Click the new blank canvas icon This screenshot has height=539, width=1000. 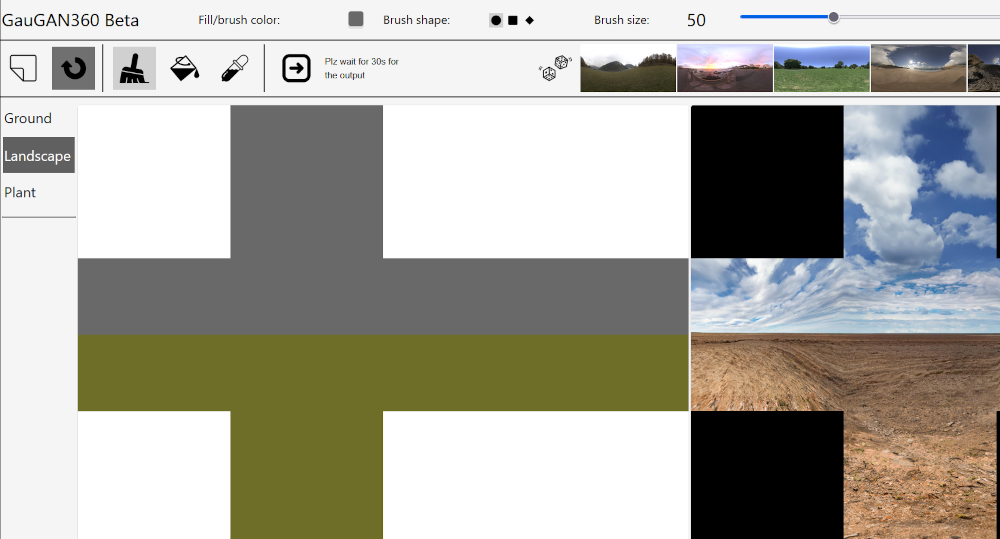coord(24,68)
